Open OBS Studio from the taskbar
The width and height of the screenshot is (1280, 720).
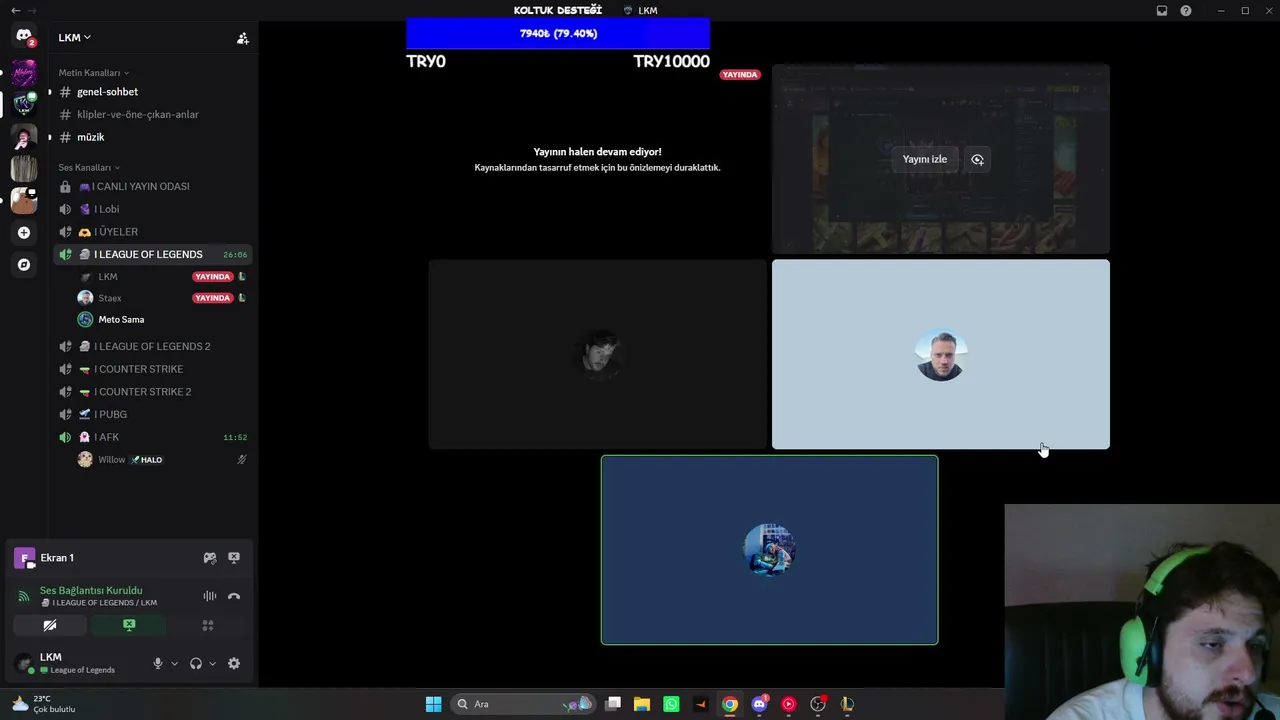(x=818, y=704)
